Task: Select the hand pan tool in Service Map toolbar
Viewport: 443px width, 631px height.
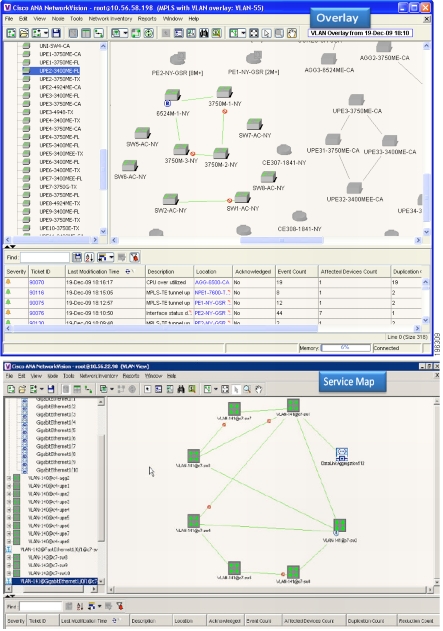Action: point(259,389)
